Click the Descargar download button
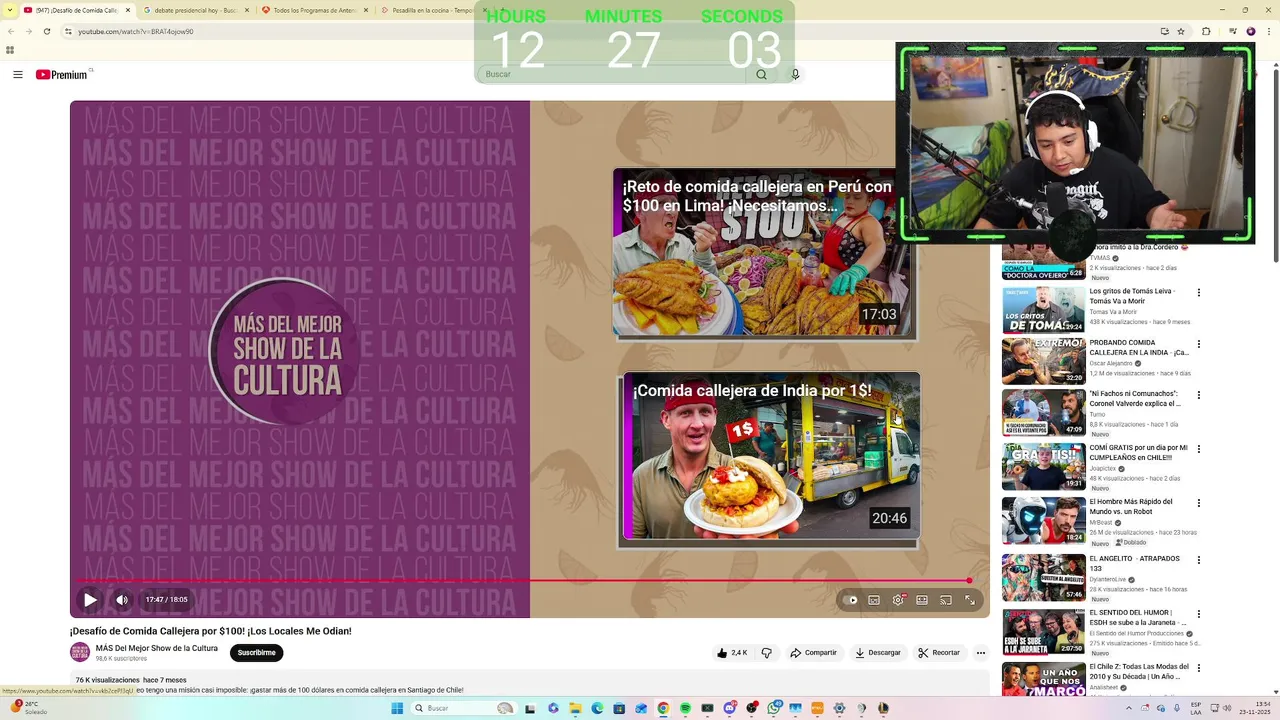The height and width of the screenshot is (720, 1280). (x=878, y=653)
